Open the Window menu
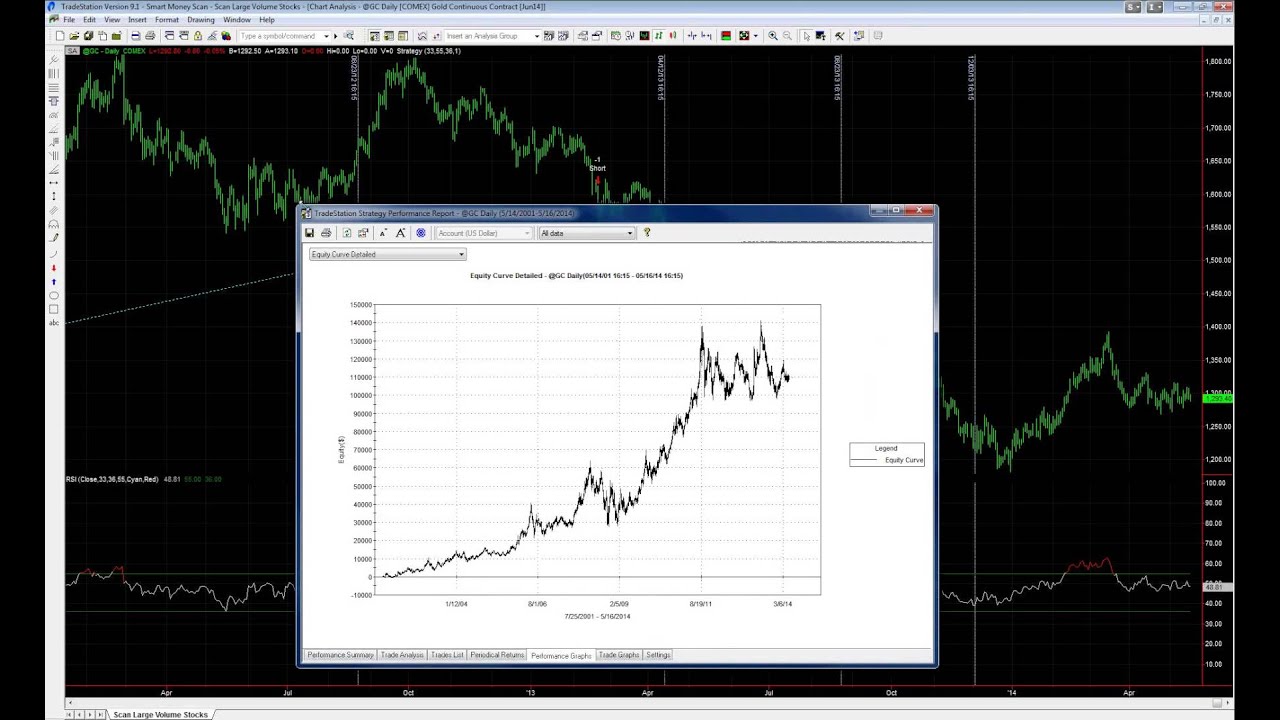The width and height of the screenshot is (1280, 720). point(237,20)
